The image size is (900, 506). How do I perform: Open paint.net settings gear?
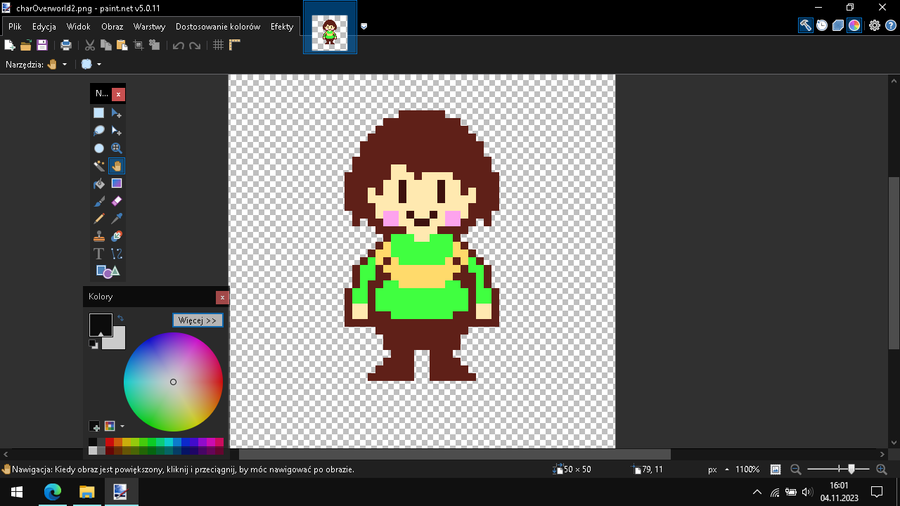(x=874, y=25)
